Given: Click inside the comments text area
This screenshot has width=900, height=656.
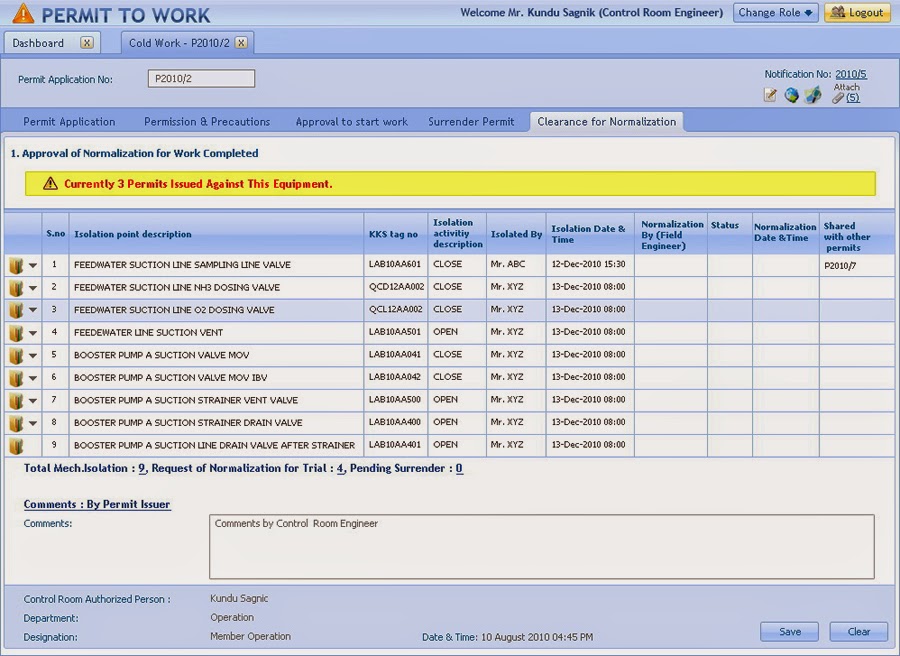Looking at the screenshot, I should tap(540, 548).
